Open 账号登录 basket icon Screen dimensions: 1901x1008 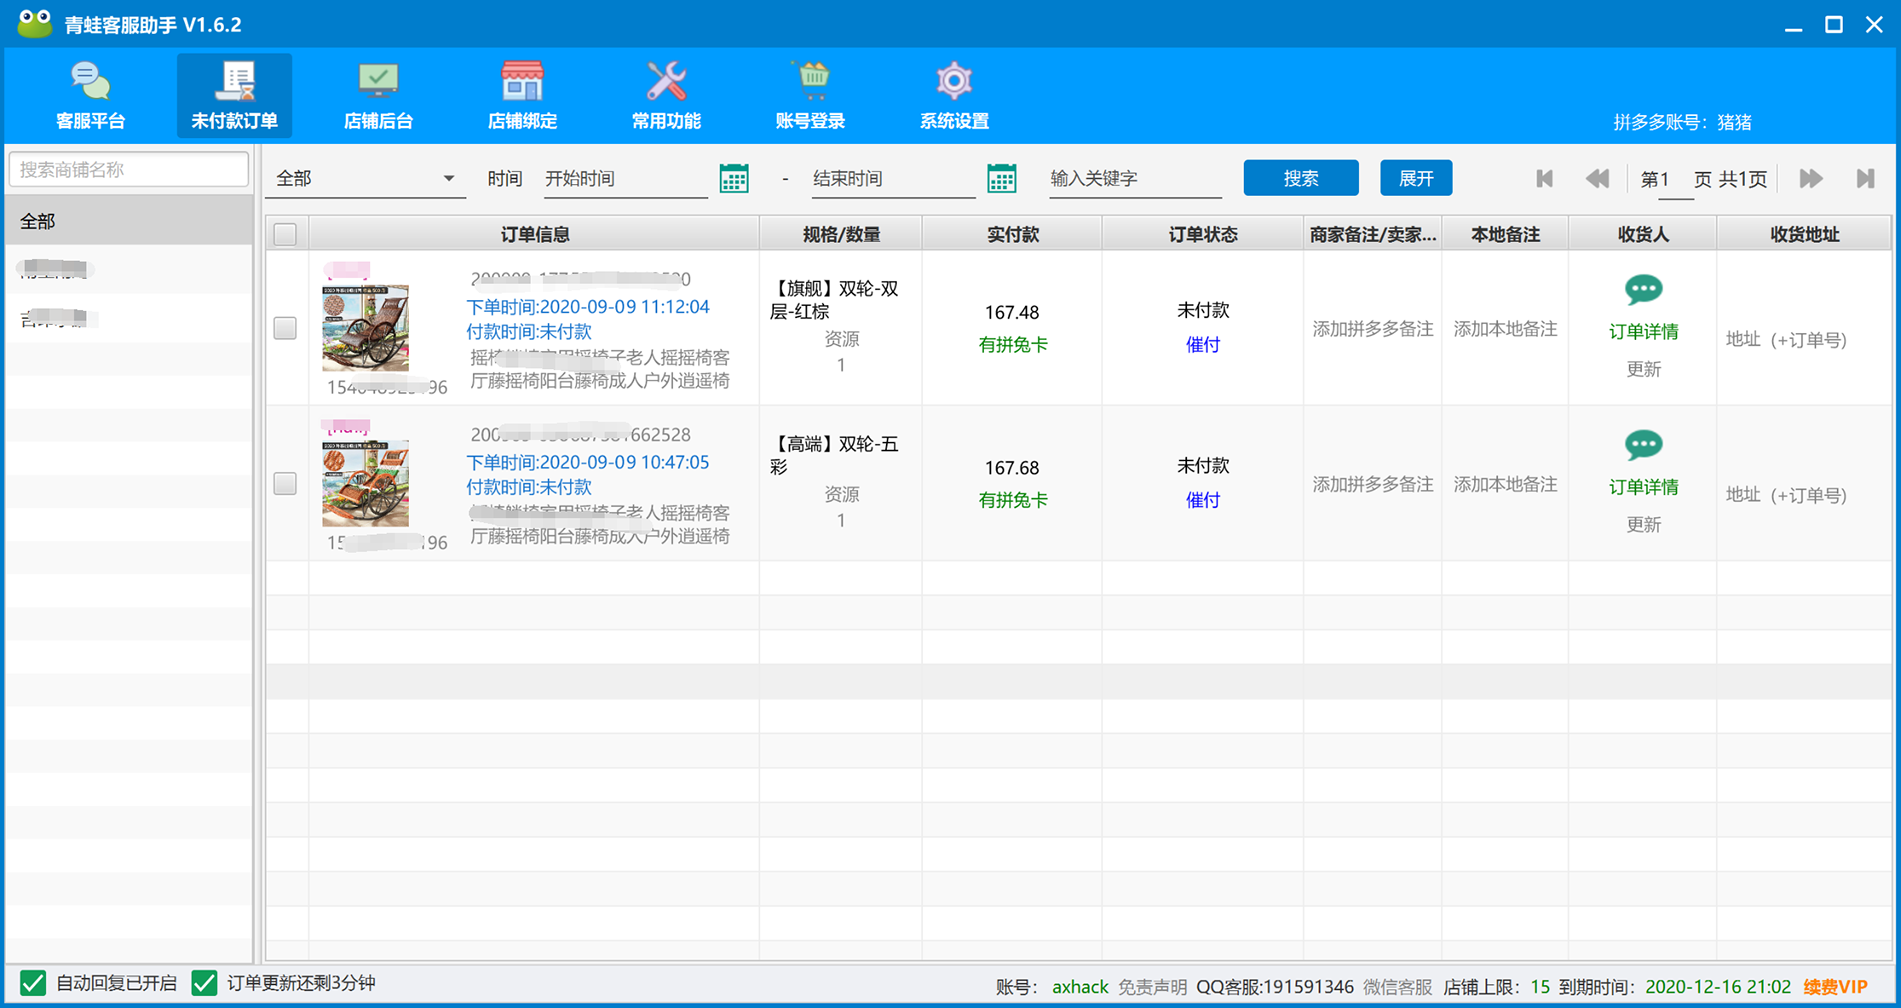810,82
